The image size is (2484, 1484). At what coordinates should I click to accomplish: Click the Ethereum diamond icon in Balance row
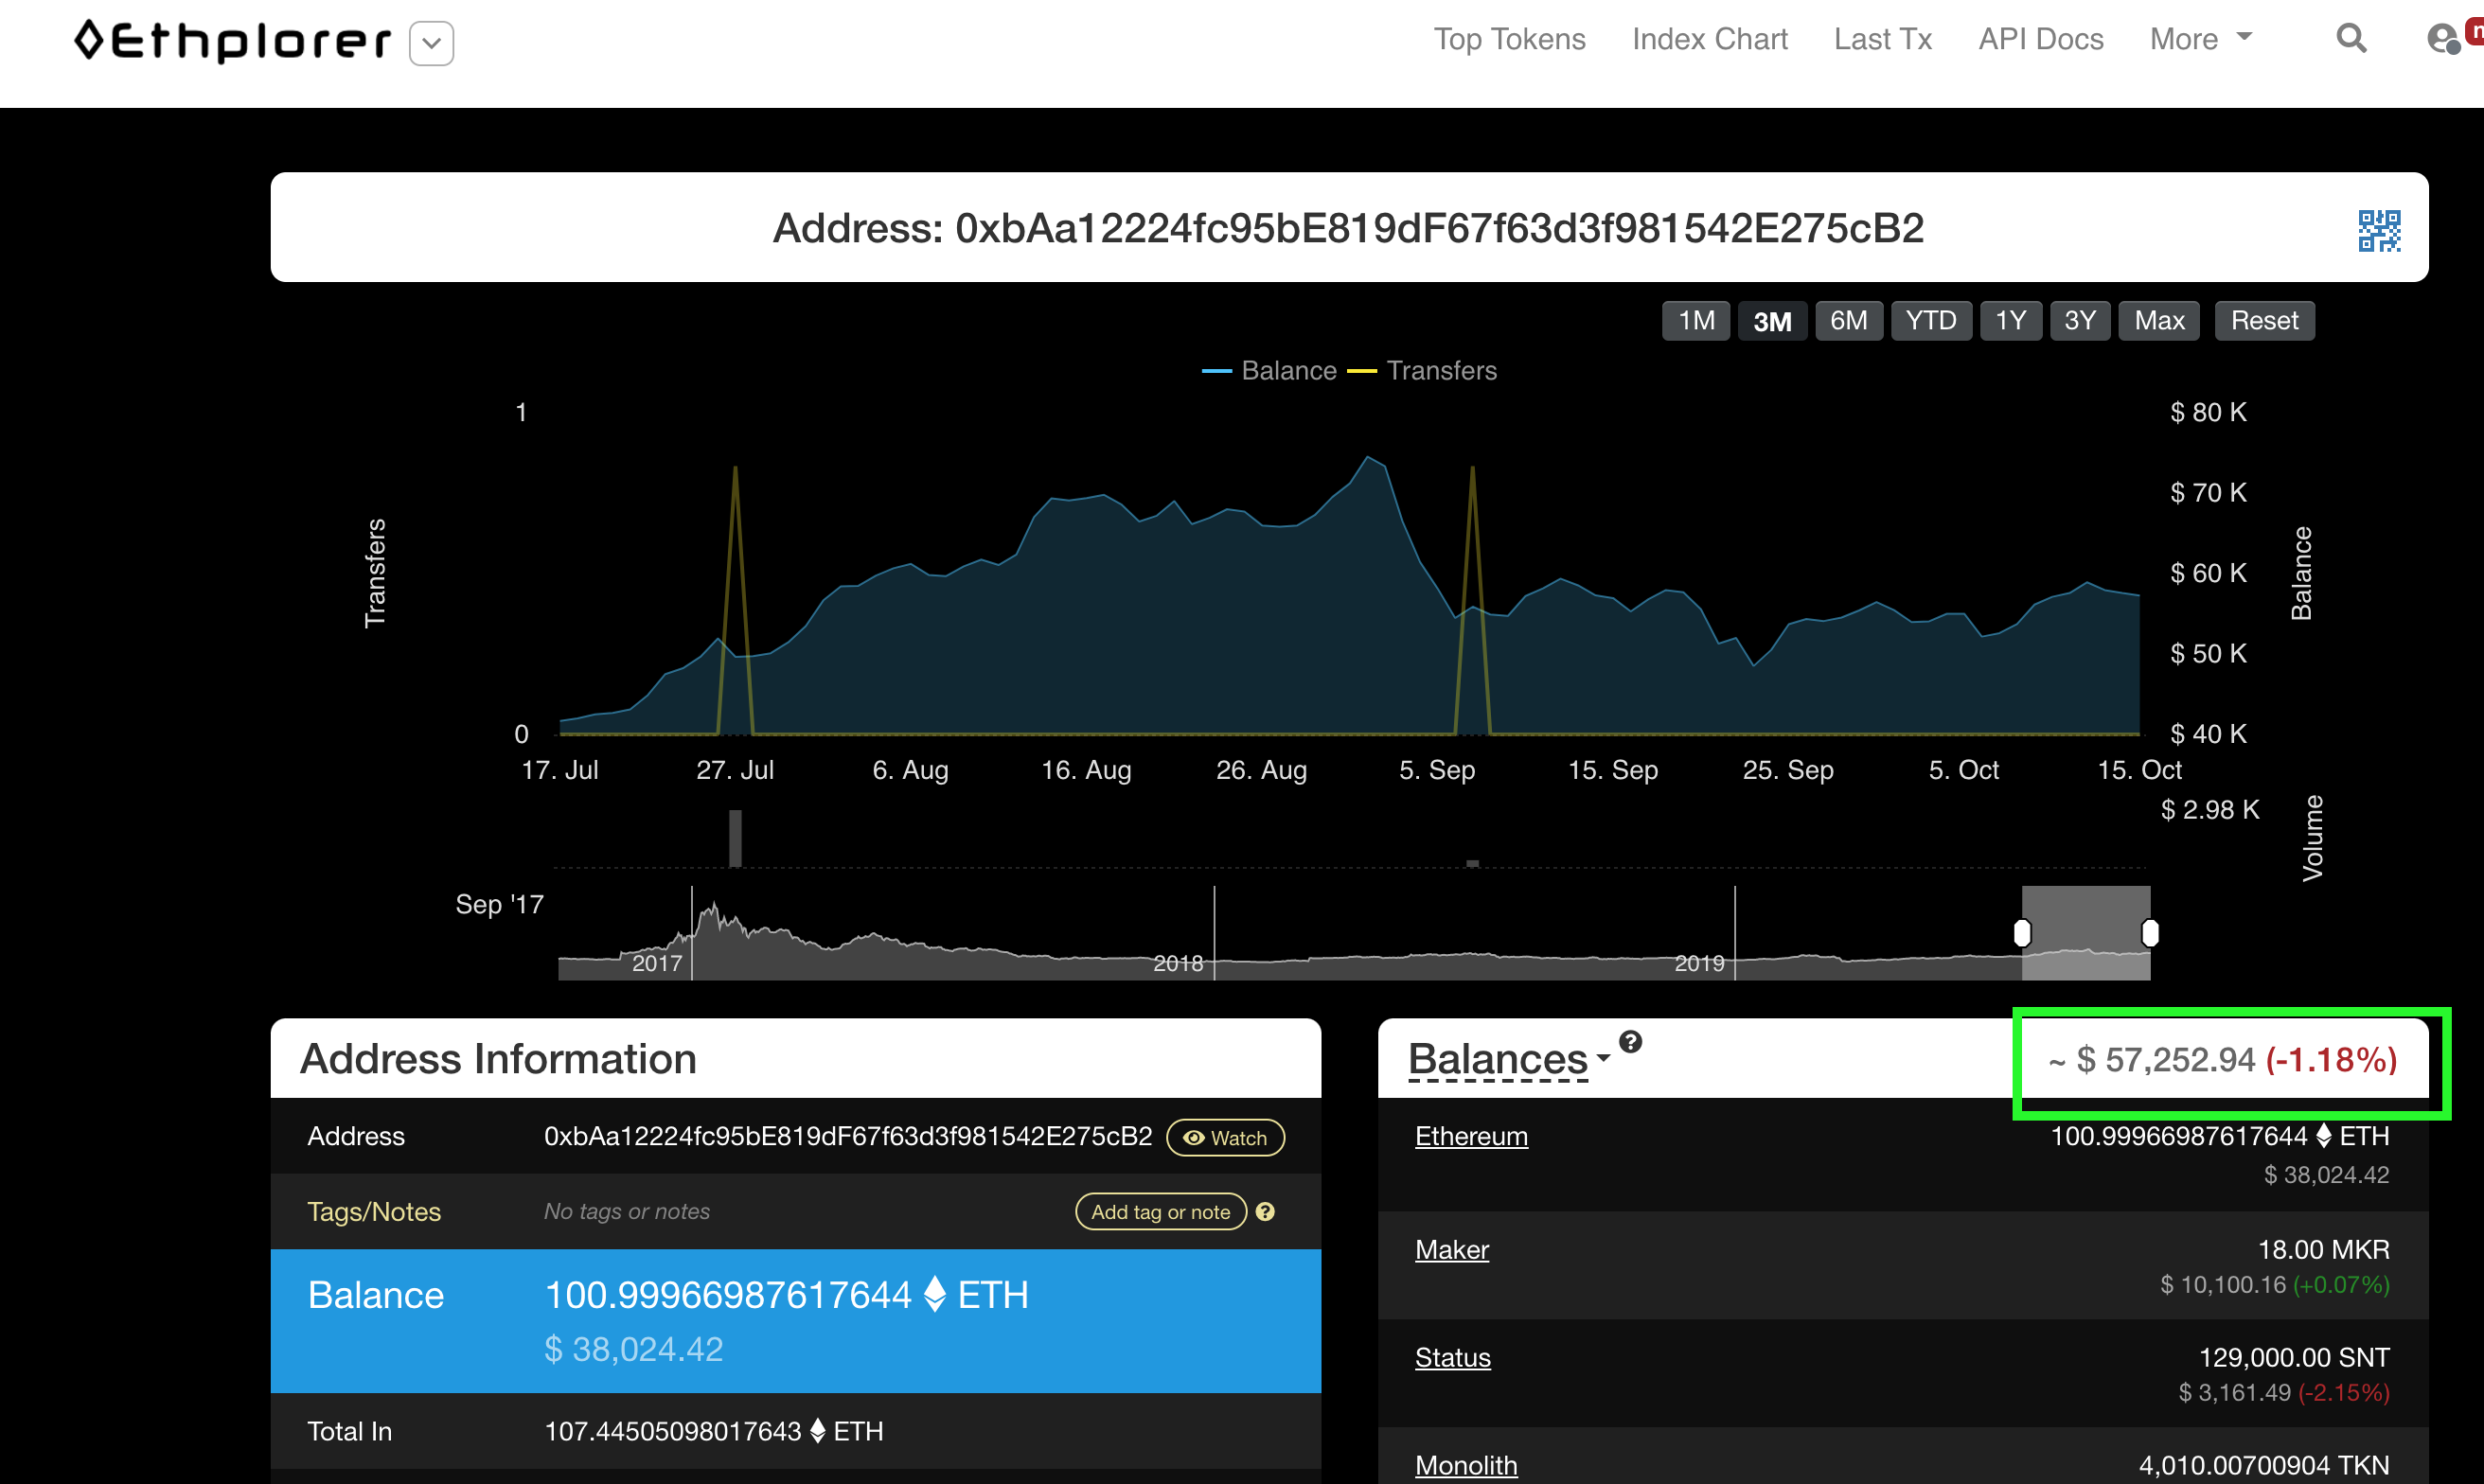tap(935, 1294)
